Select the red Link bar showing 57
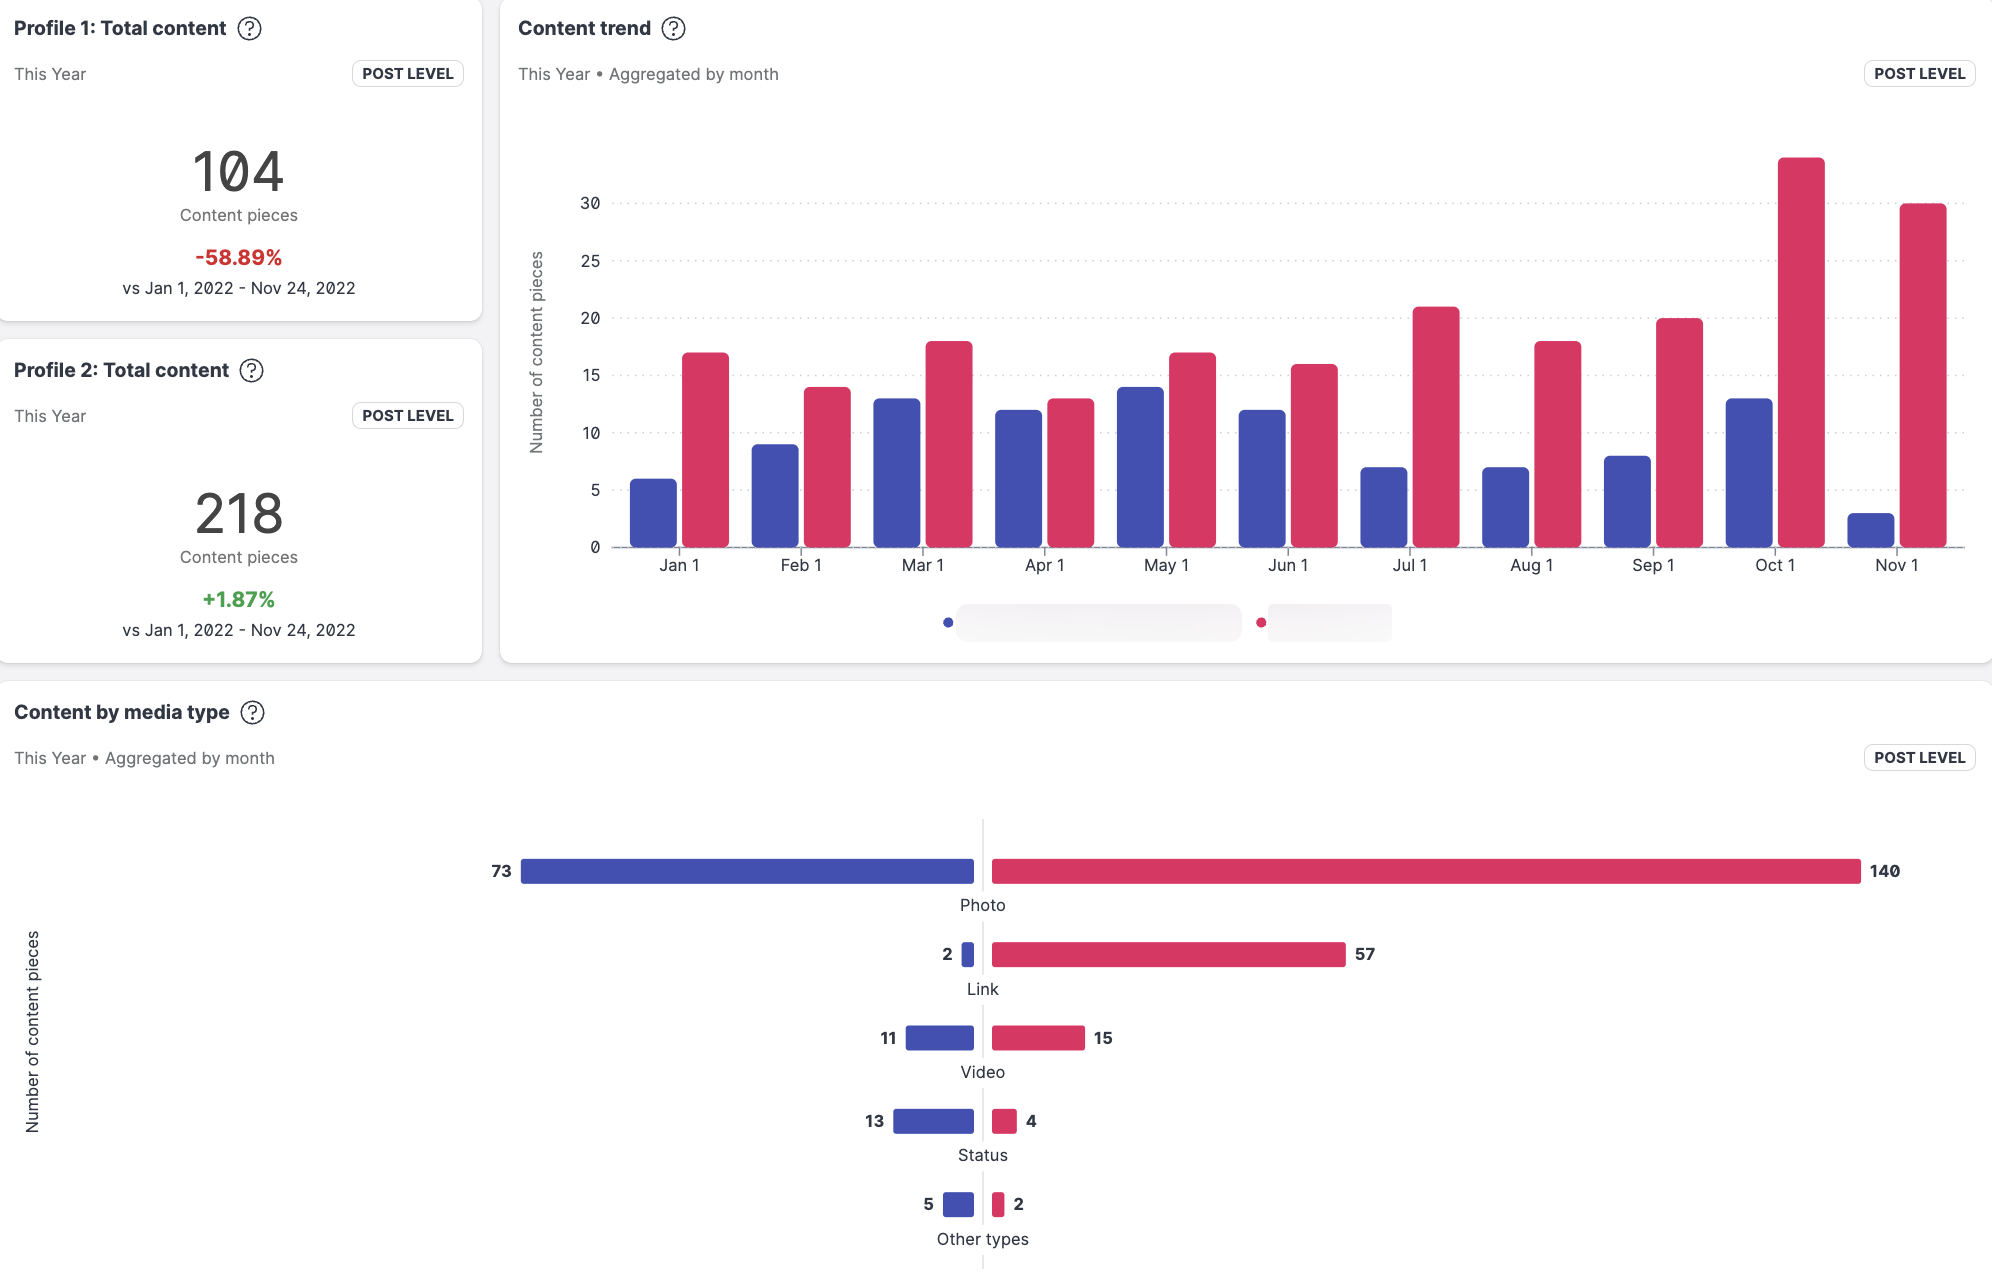Image resolution: width=1992 pixels, height=1282 pixels. [x=1168, y=955]
